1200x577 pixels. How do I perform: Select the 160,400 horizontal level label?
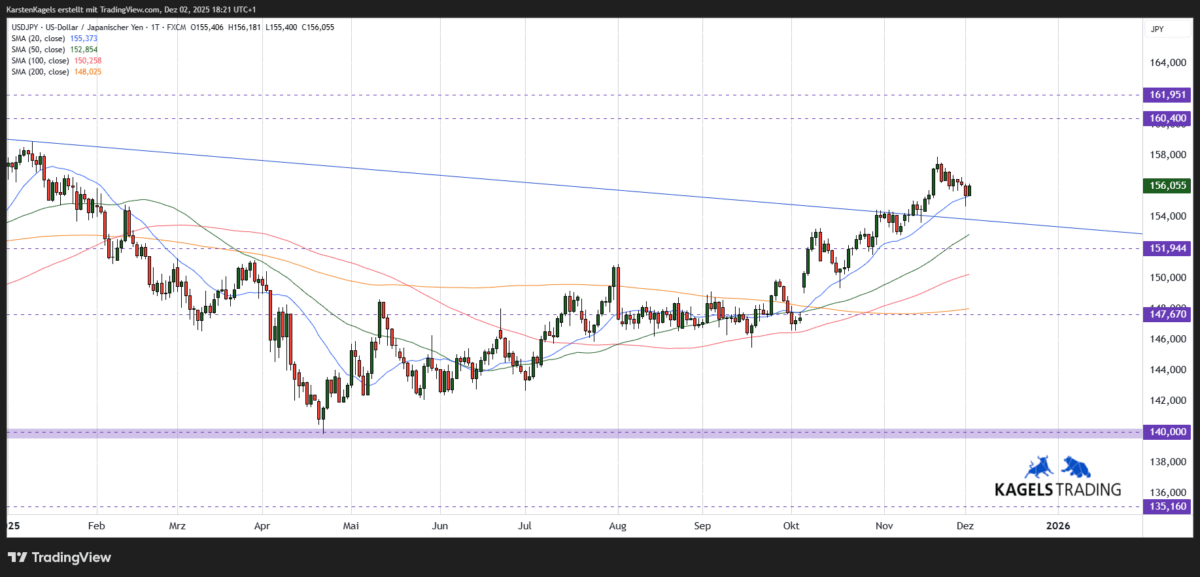pyautogui.click(x=1168, y=118)
